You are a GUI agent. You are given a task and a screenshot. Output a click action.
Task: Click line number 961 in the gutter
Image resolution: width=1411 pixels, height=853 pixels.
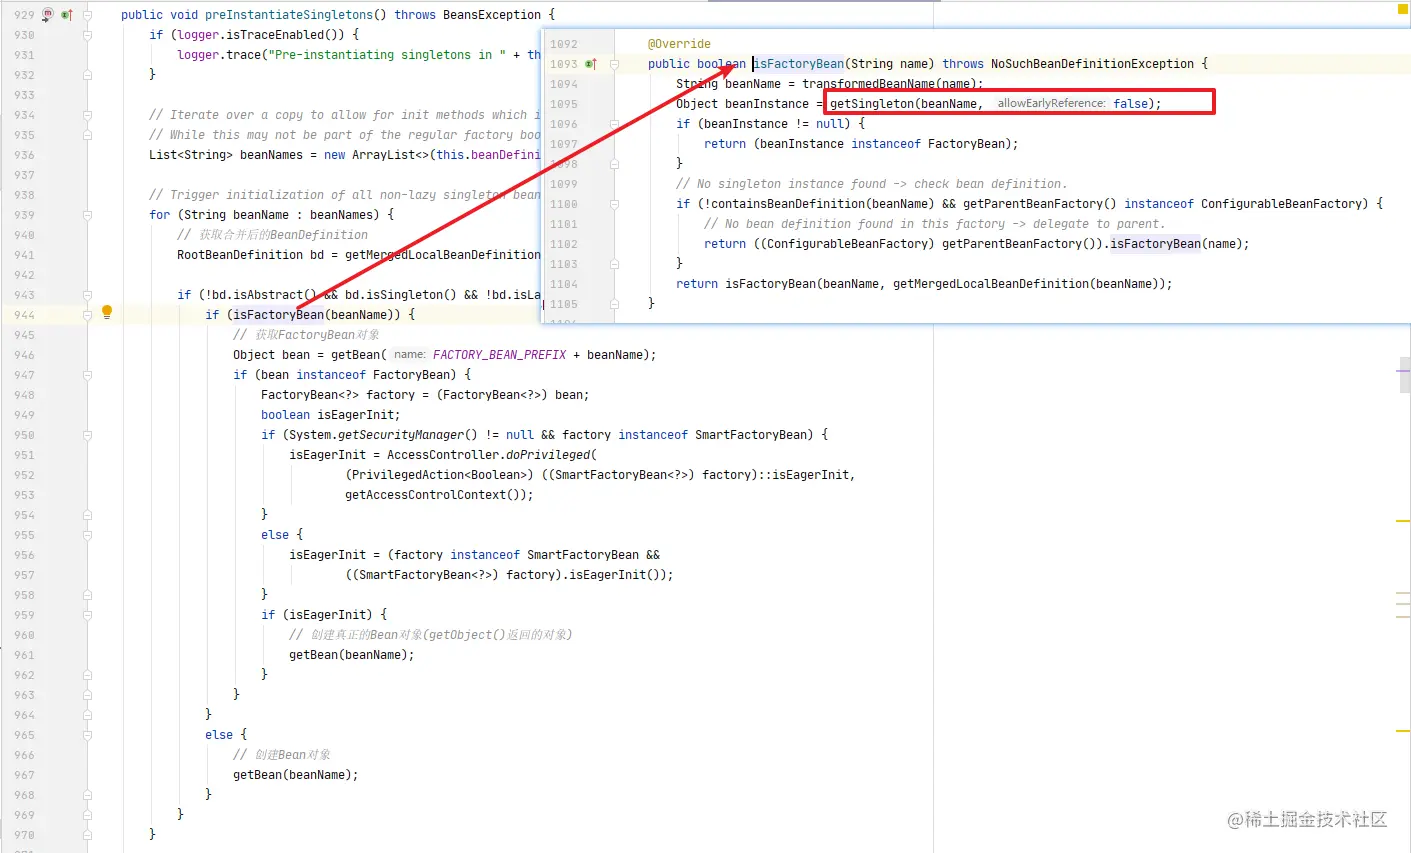tap(23, 655)
